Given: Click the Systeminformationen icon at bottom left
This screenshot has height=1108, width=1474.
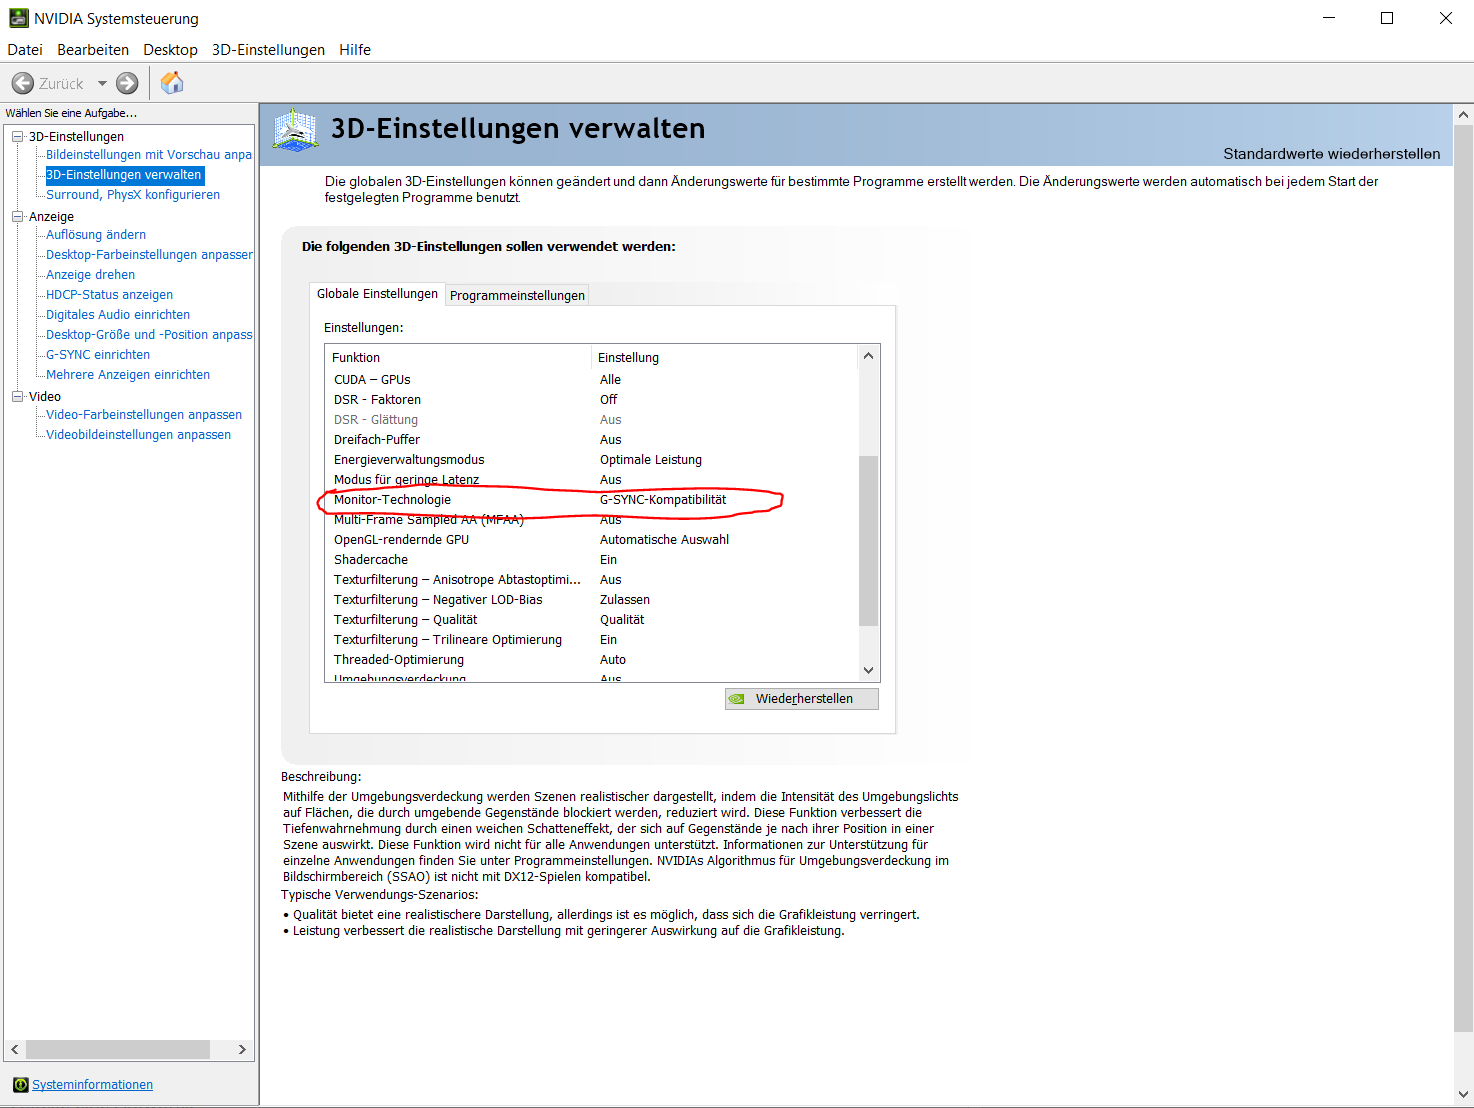Looking at the screenshot, I should coord(20,1085).
